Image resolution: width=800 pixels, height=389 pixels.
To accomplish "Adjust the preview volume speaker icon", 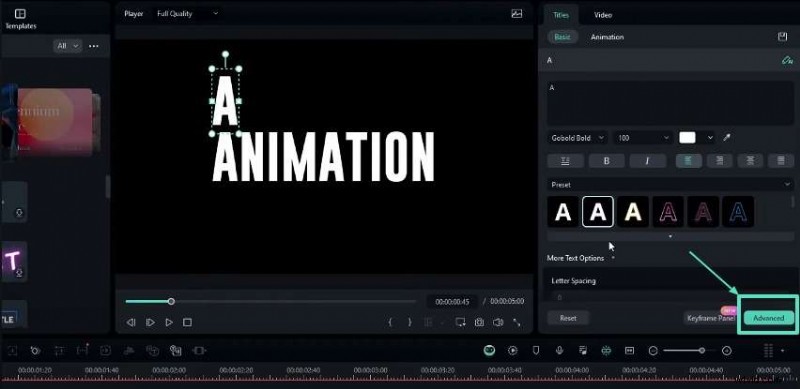I will (498, 322).
